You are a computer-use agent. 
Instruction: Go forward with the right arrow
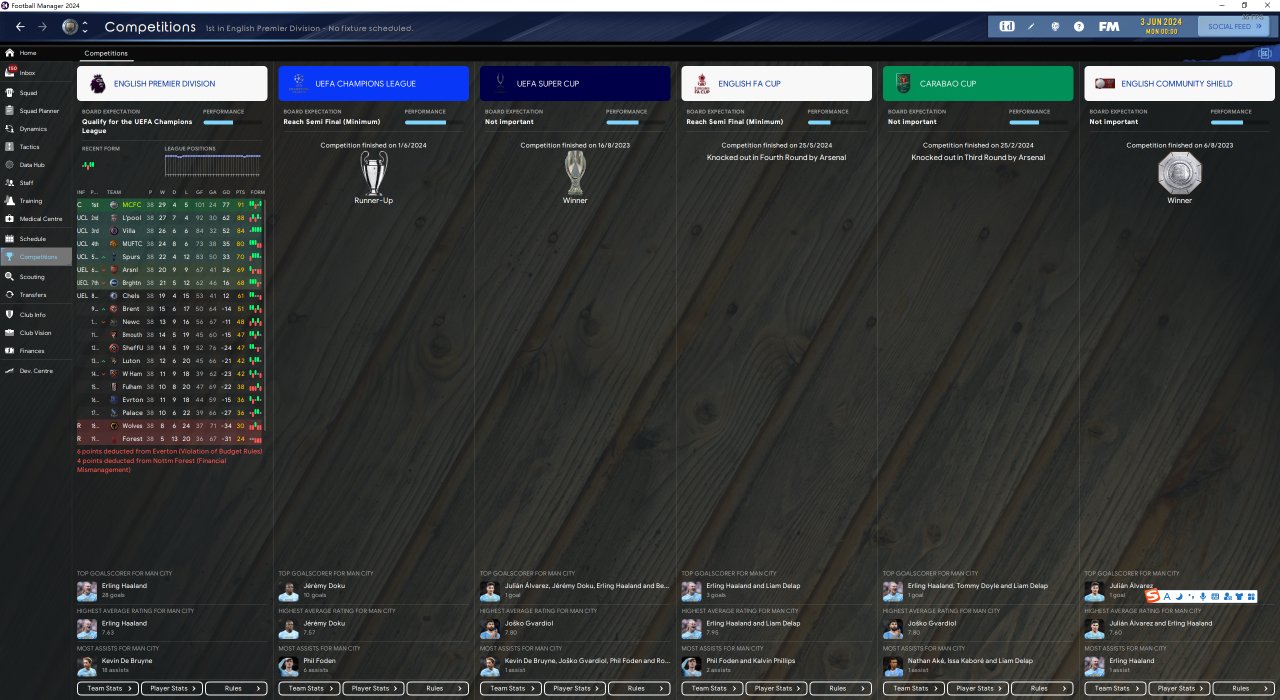tap(42, 26)
